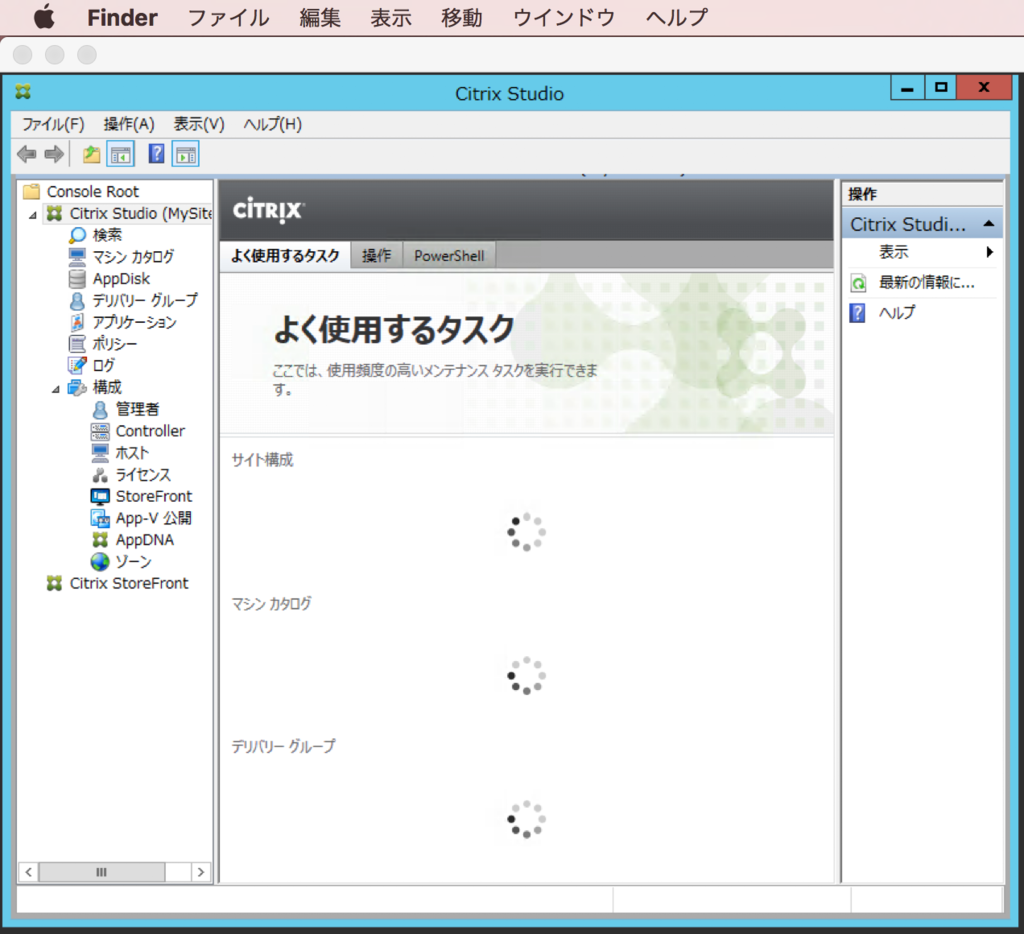Click the マシン カタログ section heading in main pane
The height and width of the screenshot is (934, 1024).
coord(271,604)
